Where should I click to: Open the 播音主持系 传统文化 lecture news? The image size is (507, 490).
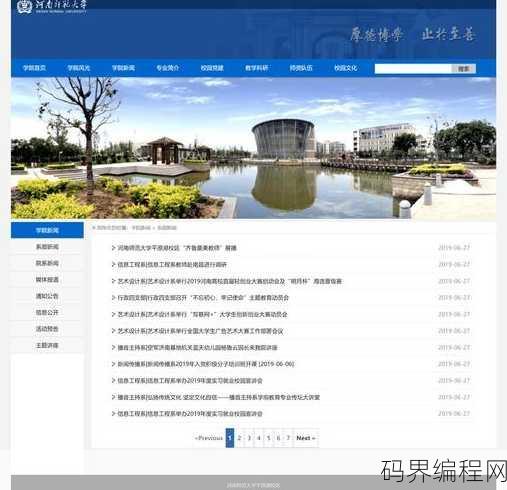point(219,397)
